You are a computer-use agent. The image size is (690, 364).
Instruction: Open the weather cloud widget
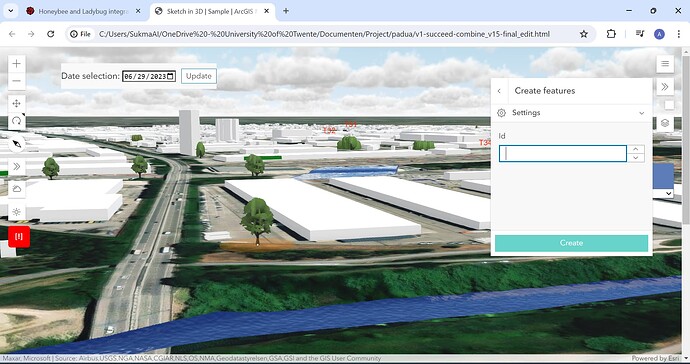pos(17,189)
